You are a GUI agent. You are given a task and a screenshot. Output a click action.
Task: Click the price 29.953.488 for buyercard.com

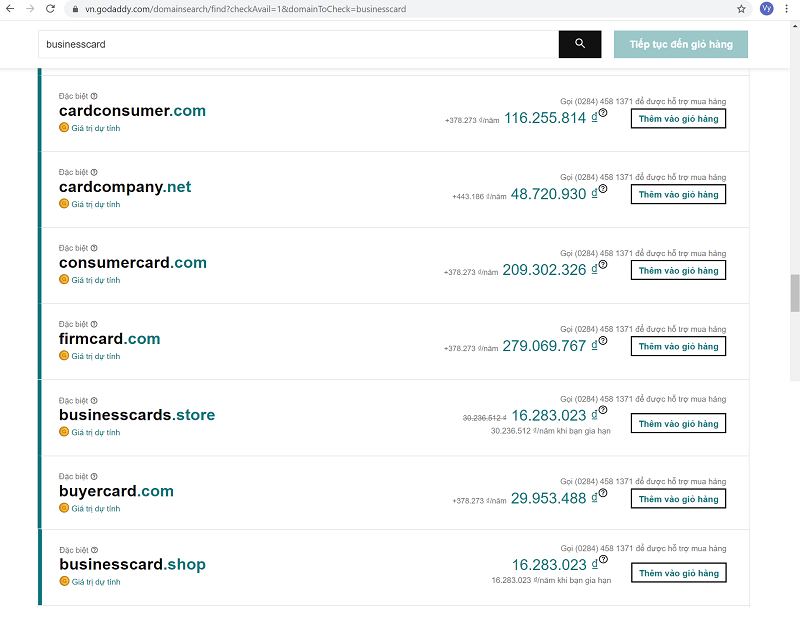pos(548,498)
